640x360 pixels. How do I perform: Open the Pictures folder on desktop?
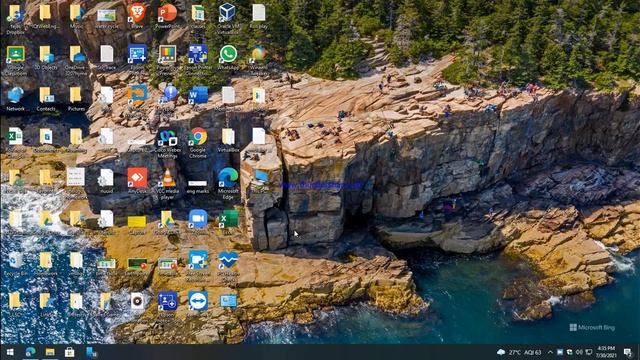click(x=76, y=99)
